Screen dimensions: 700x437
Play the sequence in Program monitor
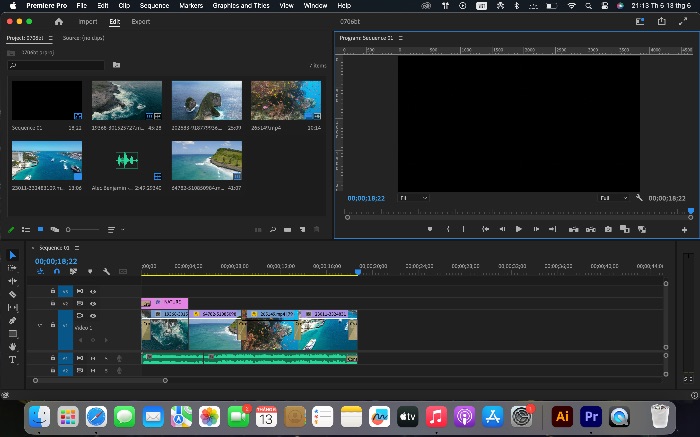(x=518, y=229)
